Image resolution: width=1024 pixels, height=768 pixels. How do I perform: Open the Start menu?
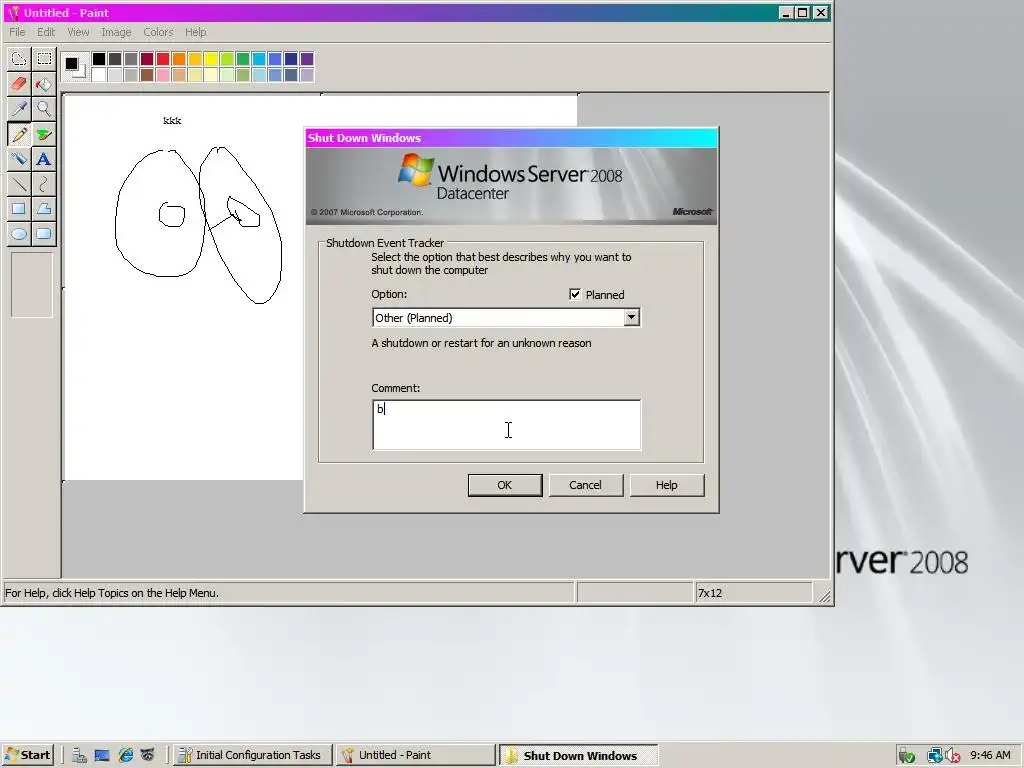coord(27,755)
